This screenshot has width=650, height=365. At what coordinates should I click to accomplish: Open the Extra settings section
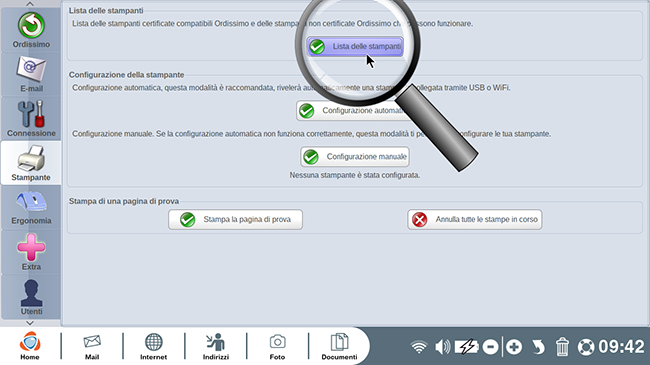(x=31, y=252)
